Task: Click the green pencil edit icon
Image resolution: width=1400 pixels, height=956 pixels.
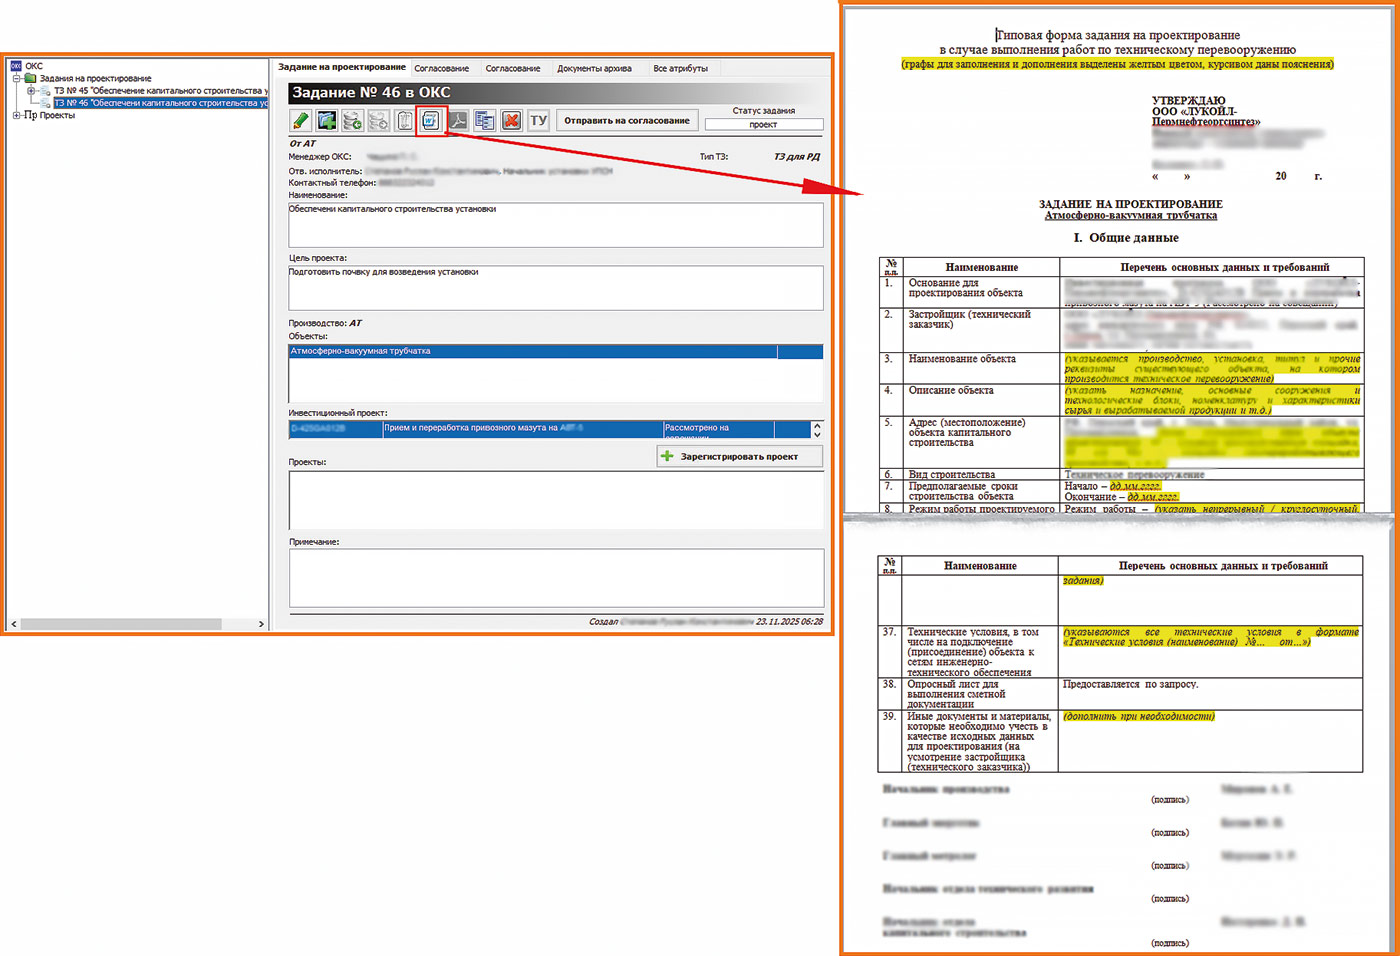Action: [x=300, y=121]
